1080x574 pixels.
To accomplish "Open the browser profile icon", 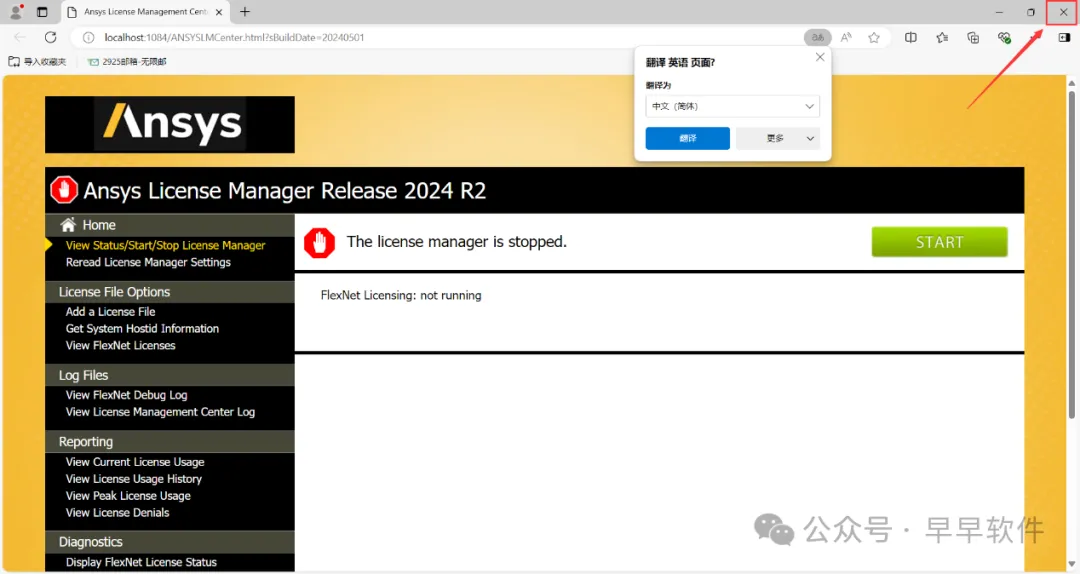I will pyautogui.click(x=16, y=12).
